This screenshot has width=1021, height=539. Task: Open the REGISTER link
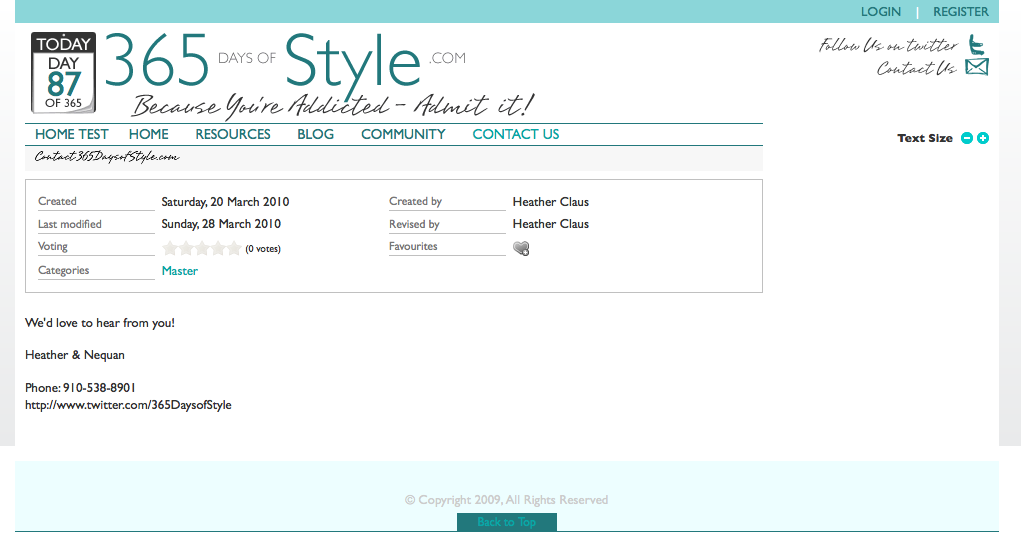pos(960,12)
